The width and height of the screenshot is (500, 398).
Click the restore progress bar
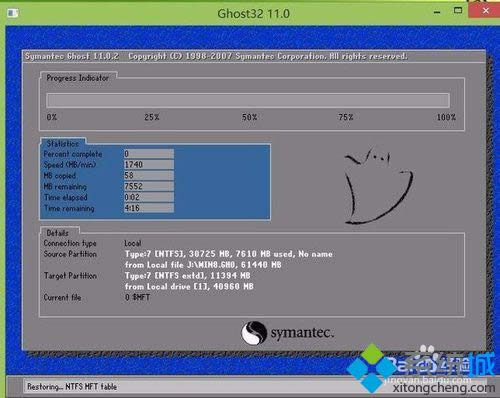coord(248,100)
